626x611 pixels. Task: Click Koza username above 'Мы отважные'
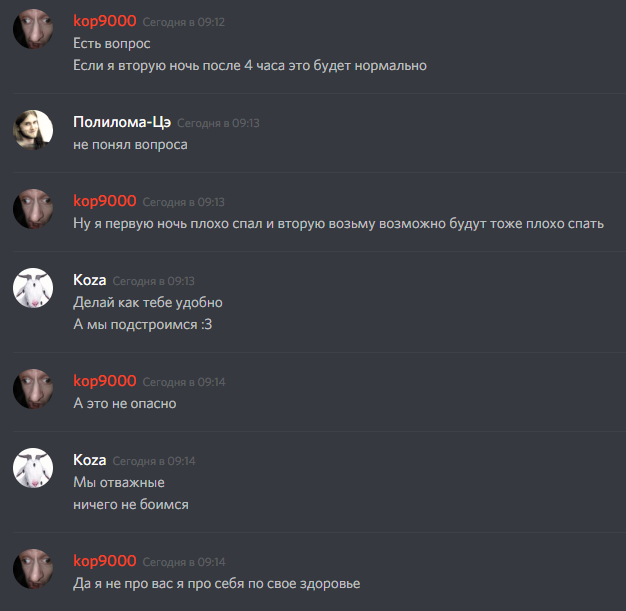[x=89, y=460]
